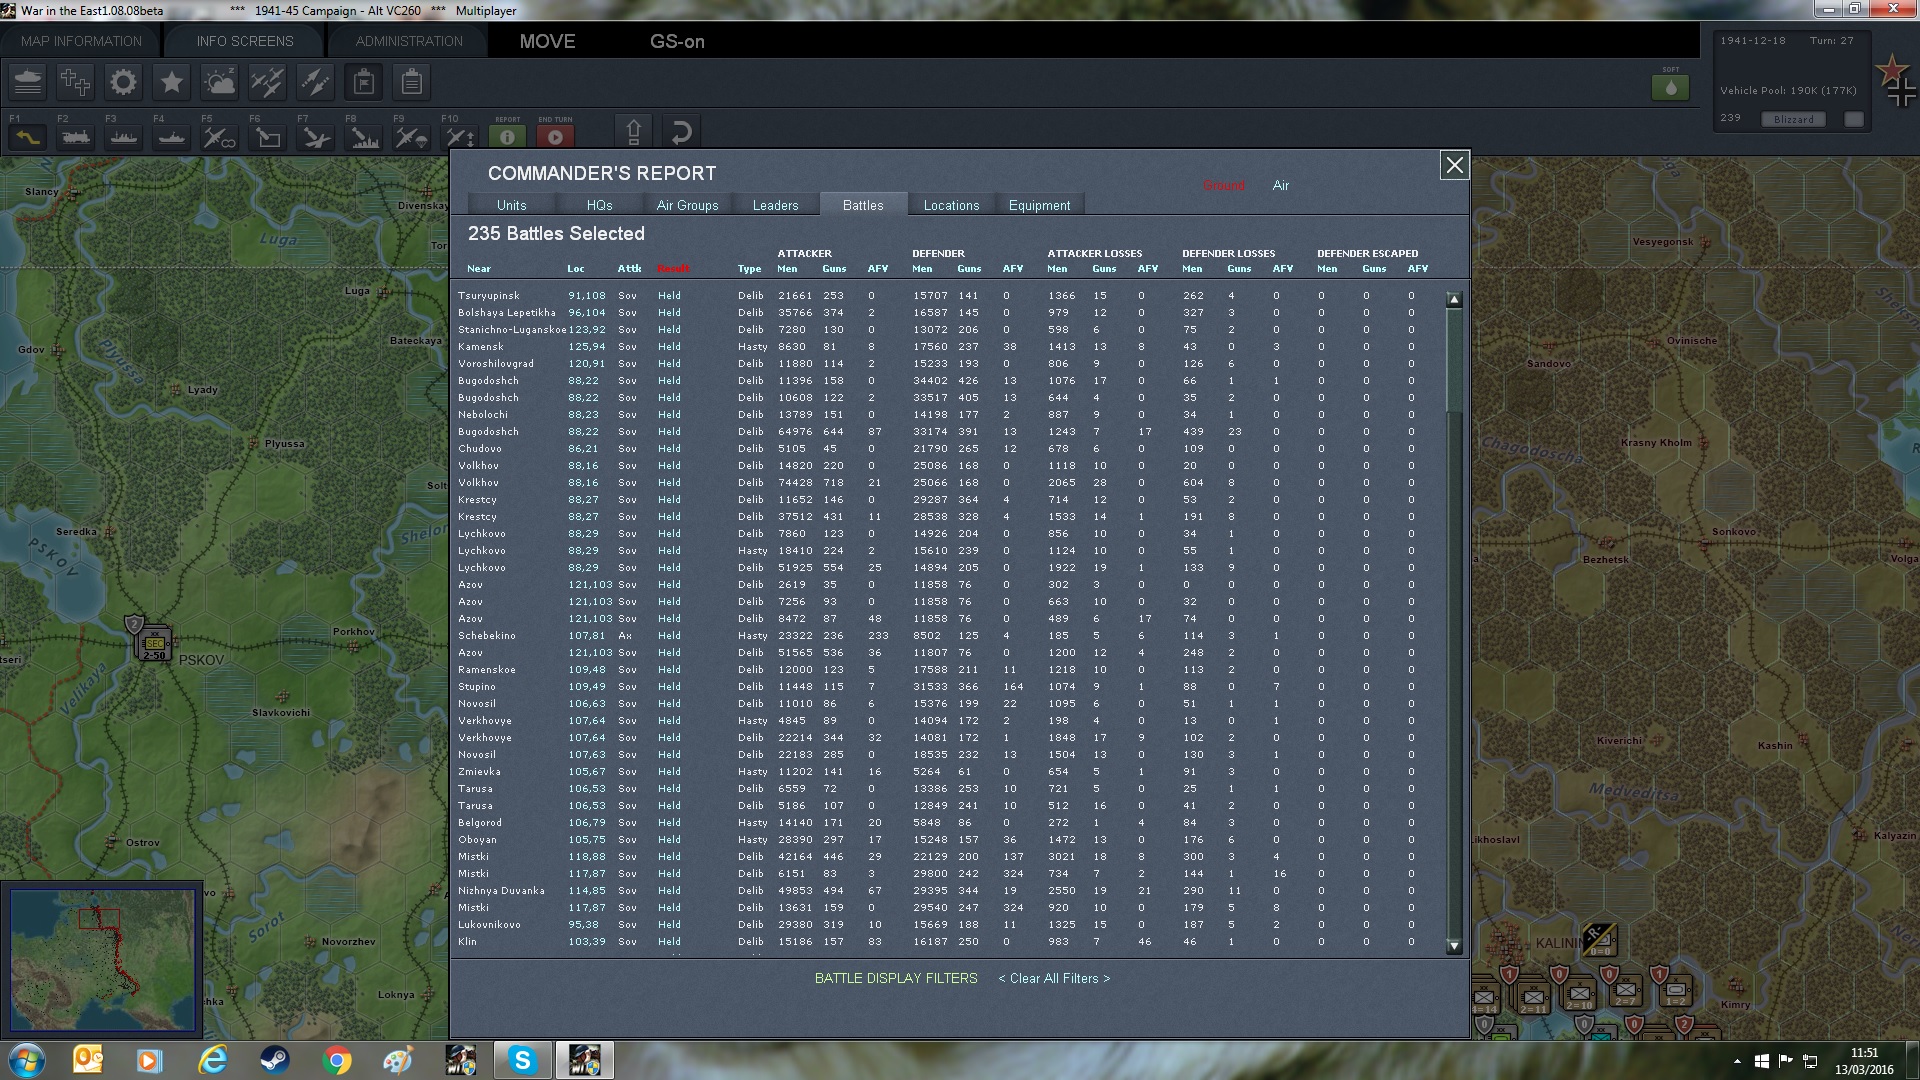The width and height of the screenshot is (1920, 1080).
Task: Click the green Report info button
Action: [507, 137]
